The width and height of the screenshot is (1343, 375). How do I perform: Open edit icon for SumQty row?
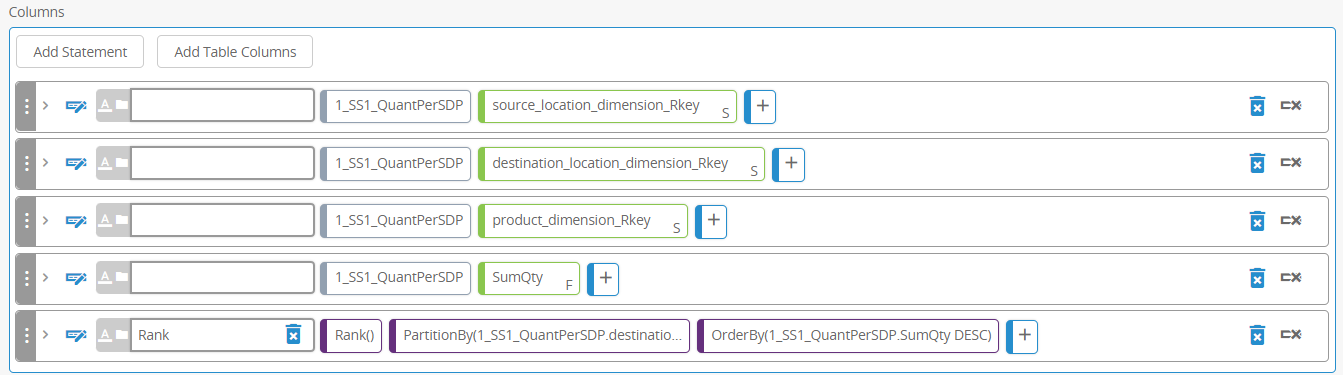coord(76,278)
